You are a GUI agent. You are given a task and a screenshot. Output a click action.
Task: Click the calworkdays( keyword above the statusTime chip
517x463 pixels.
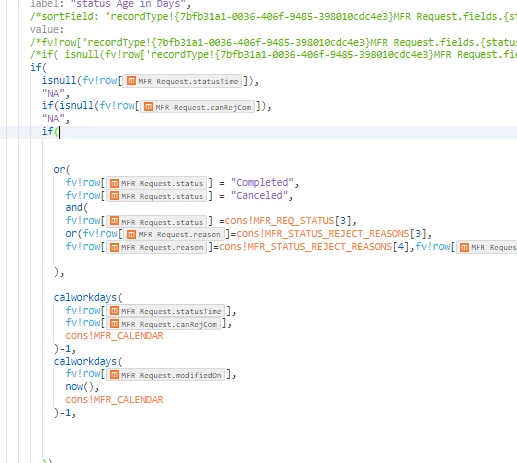88,297
